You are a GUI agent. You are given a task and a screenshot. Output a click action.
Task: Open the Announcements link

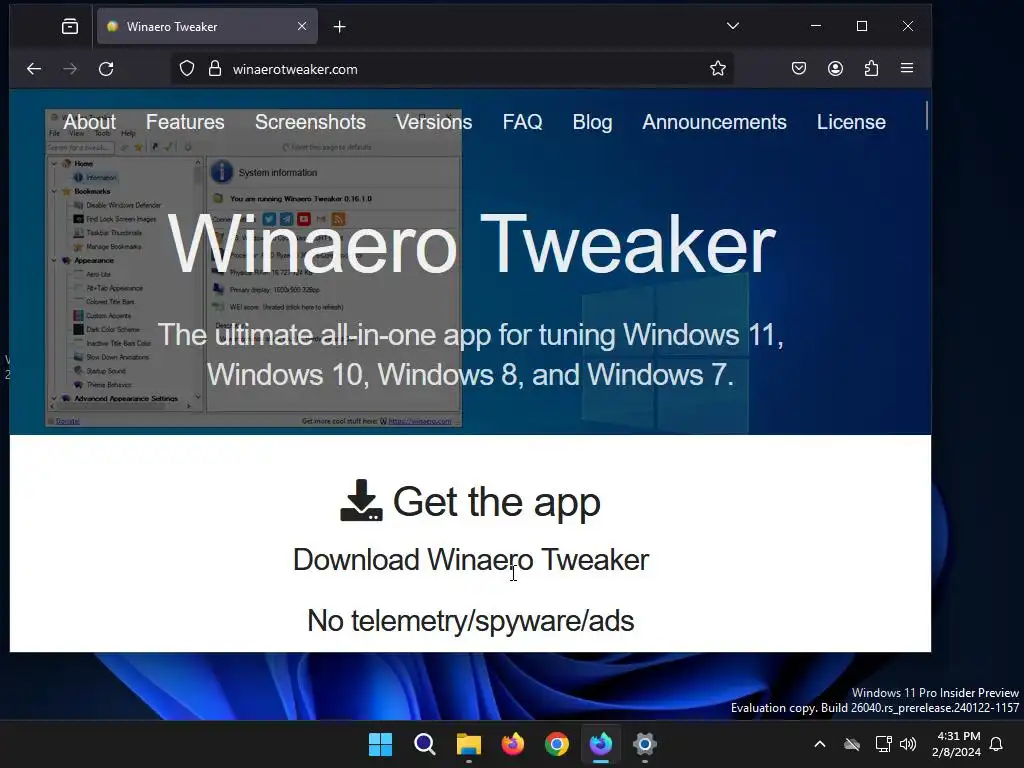(714, 121)
